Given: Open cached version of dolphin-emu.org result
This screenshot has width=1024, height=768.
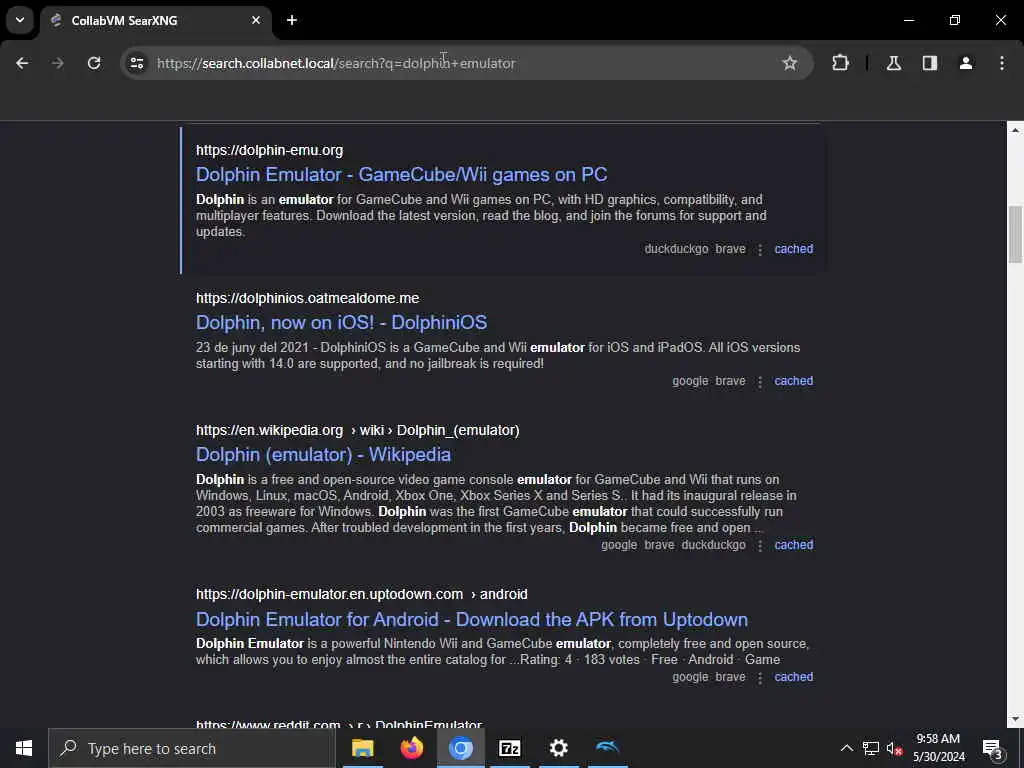Looking at the screenshot, I should click(793, 249).
